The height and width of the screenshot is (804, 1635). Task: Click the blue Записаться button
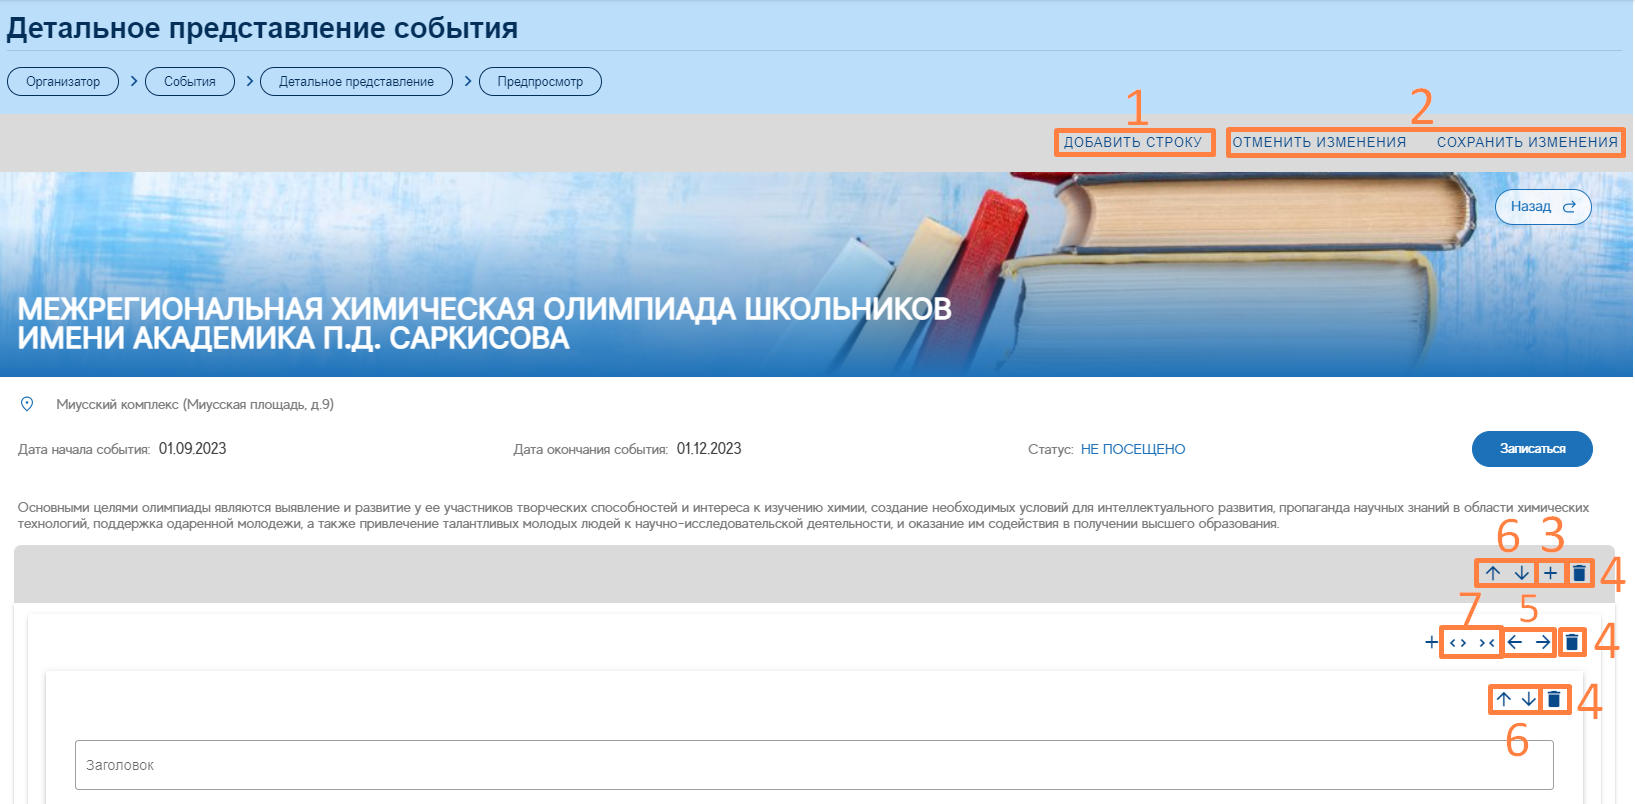click(1532, 449)
